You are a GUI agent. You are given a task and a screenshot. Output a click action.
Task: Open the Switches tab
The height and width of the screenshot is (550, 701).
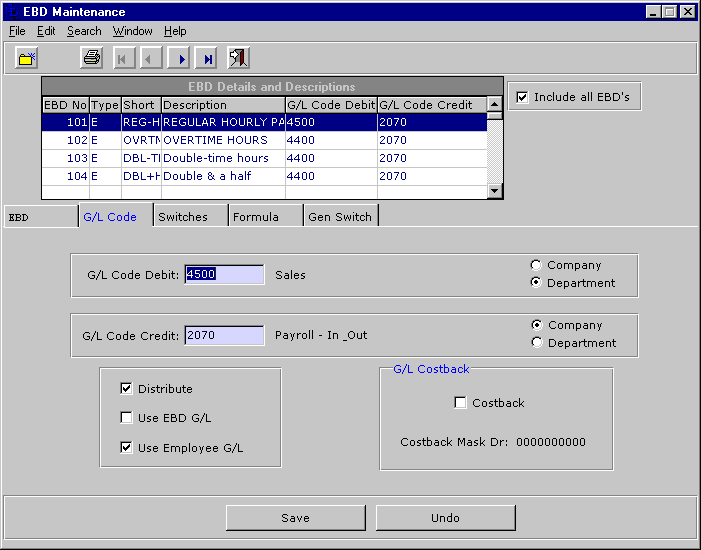pos(183,217)
